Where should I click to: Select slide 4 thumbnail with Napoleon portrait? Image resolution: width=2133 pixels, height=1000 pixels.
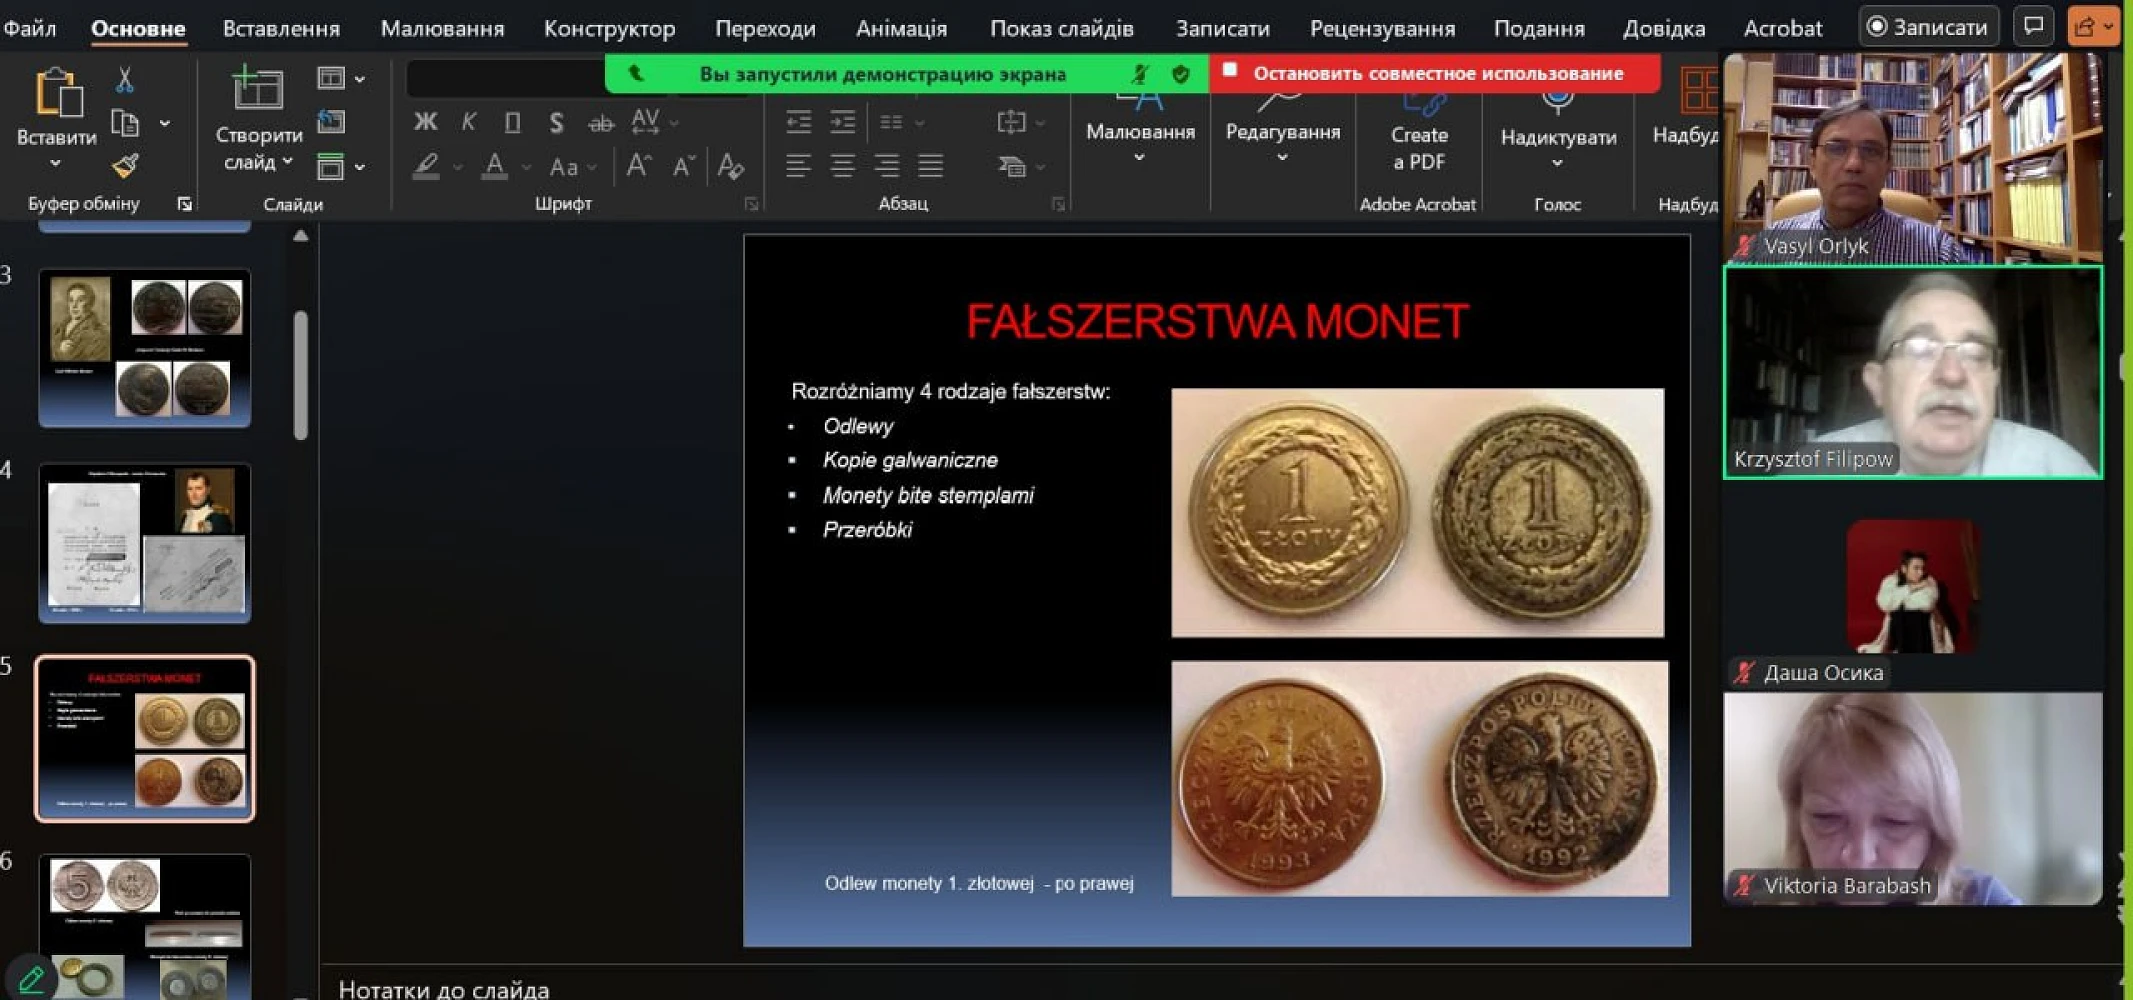coord(145,543)
